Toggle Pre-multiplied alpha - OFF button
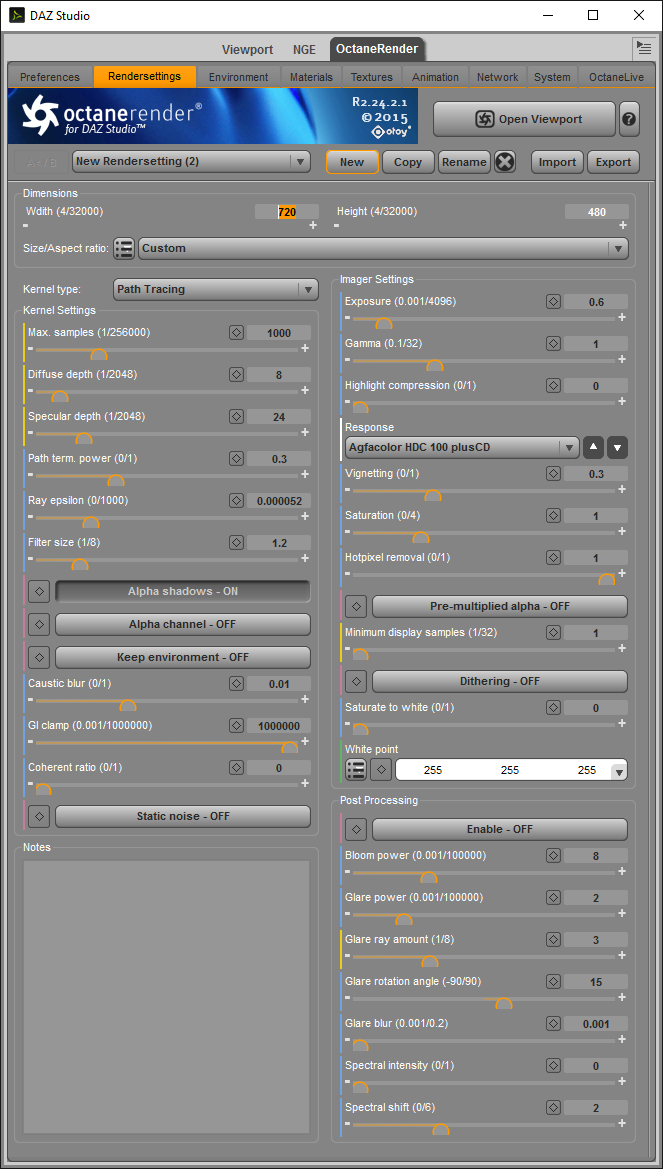This screenshot has width=663, height=1169. 500,606
